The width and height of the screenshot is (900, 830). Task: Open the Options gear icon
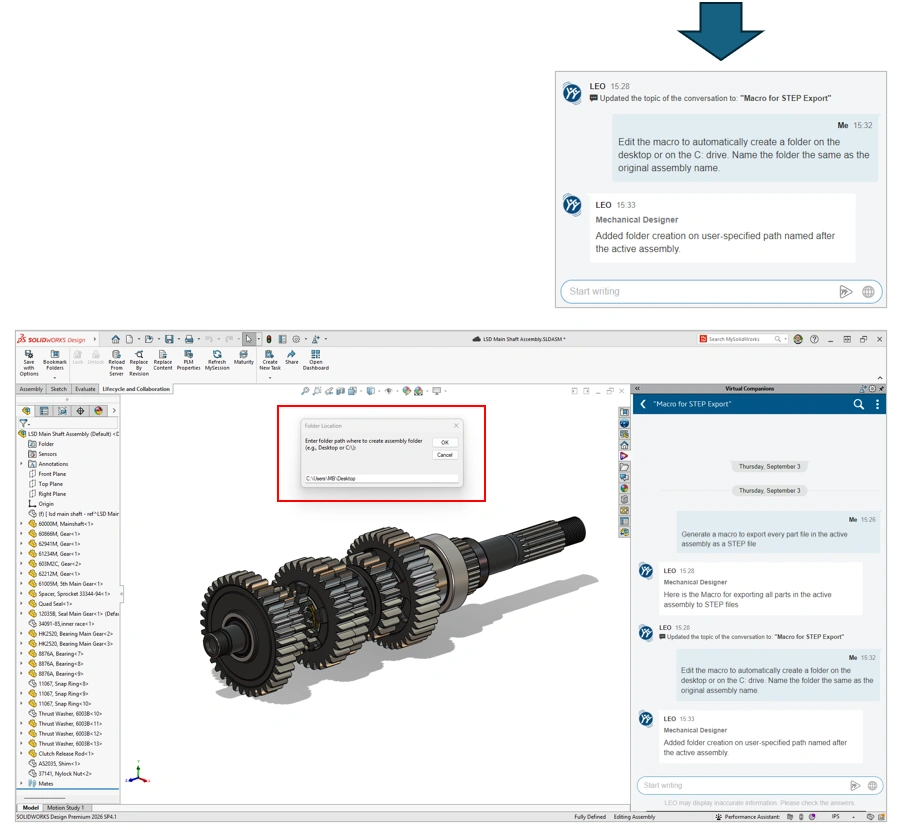296,339
